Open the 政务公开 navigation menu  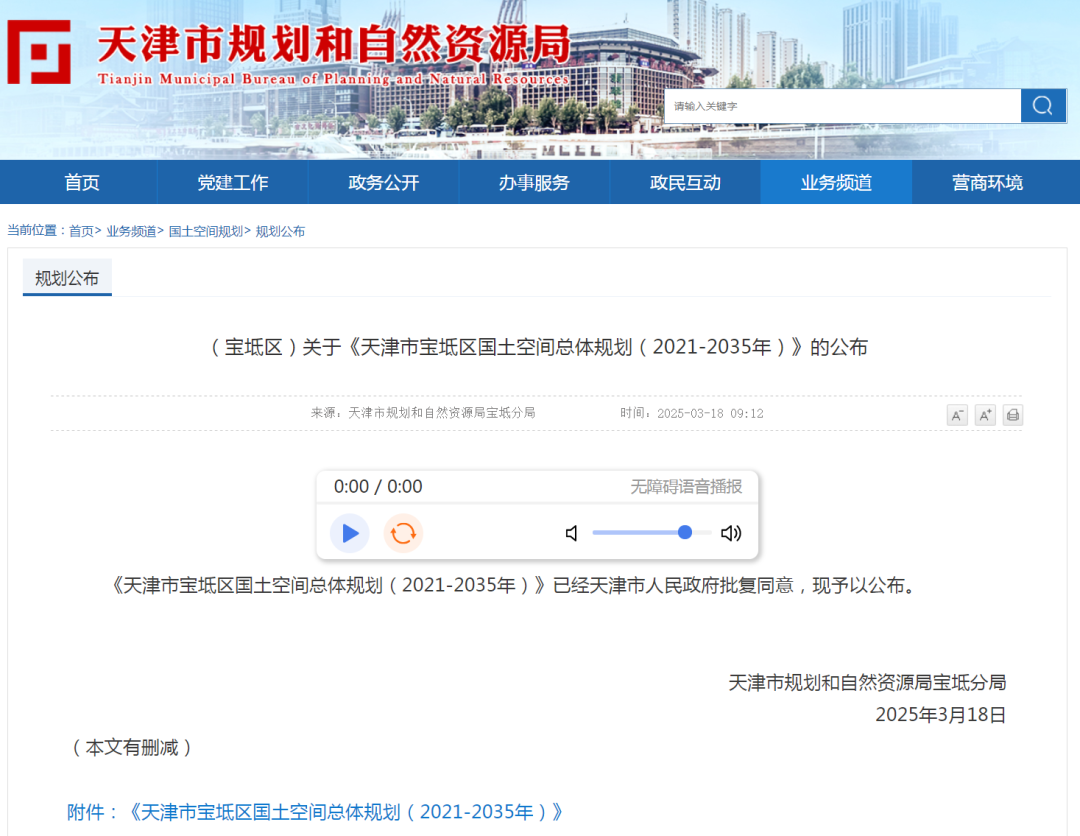tap(383, 182)
